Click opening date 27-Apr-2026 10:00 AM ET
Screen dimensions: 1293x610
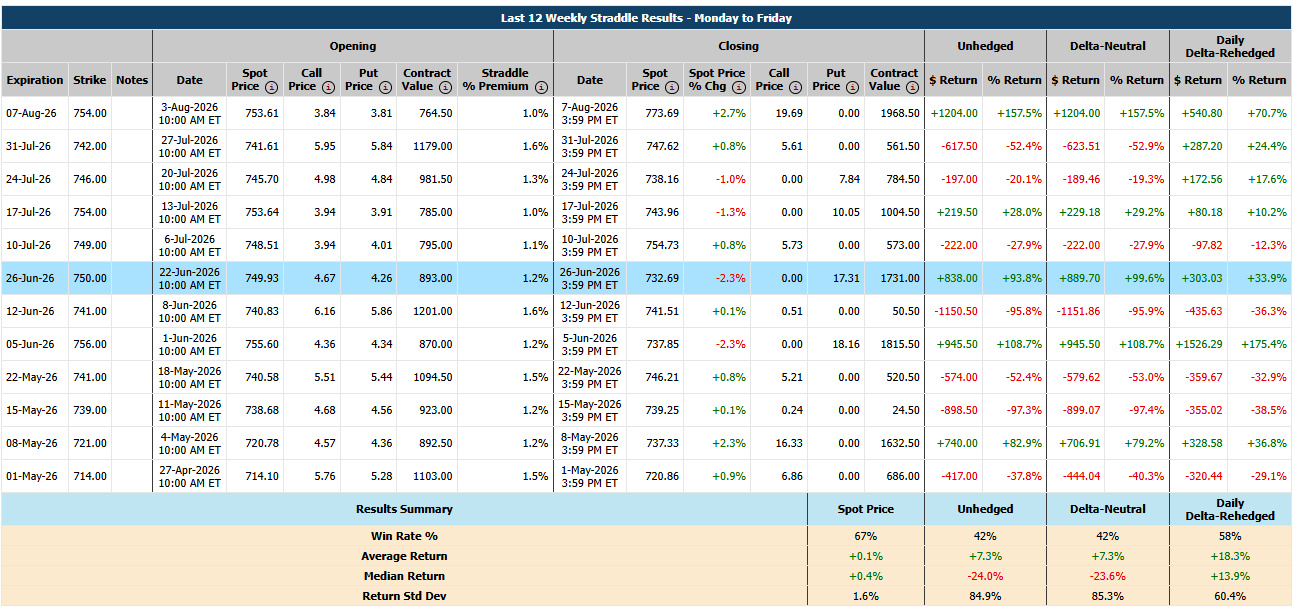(x=190, y=476)
